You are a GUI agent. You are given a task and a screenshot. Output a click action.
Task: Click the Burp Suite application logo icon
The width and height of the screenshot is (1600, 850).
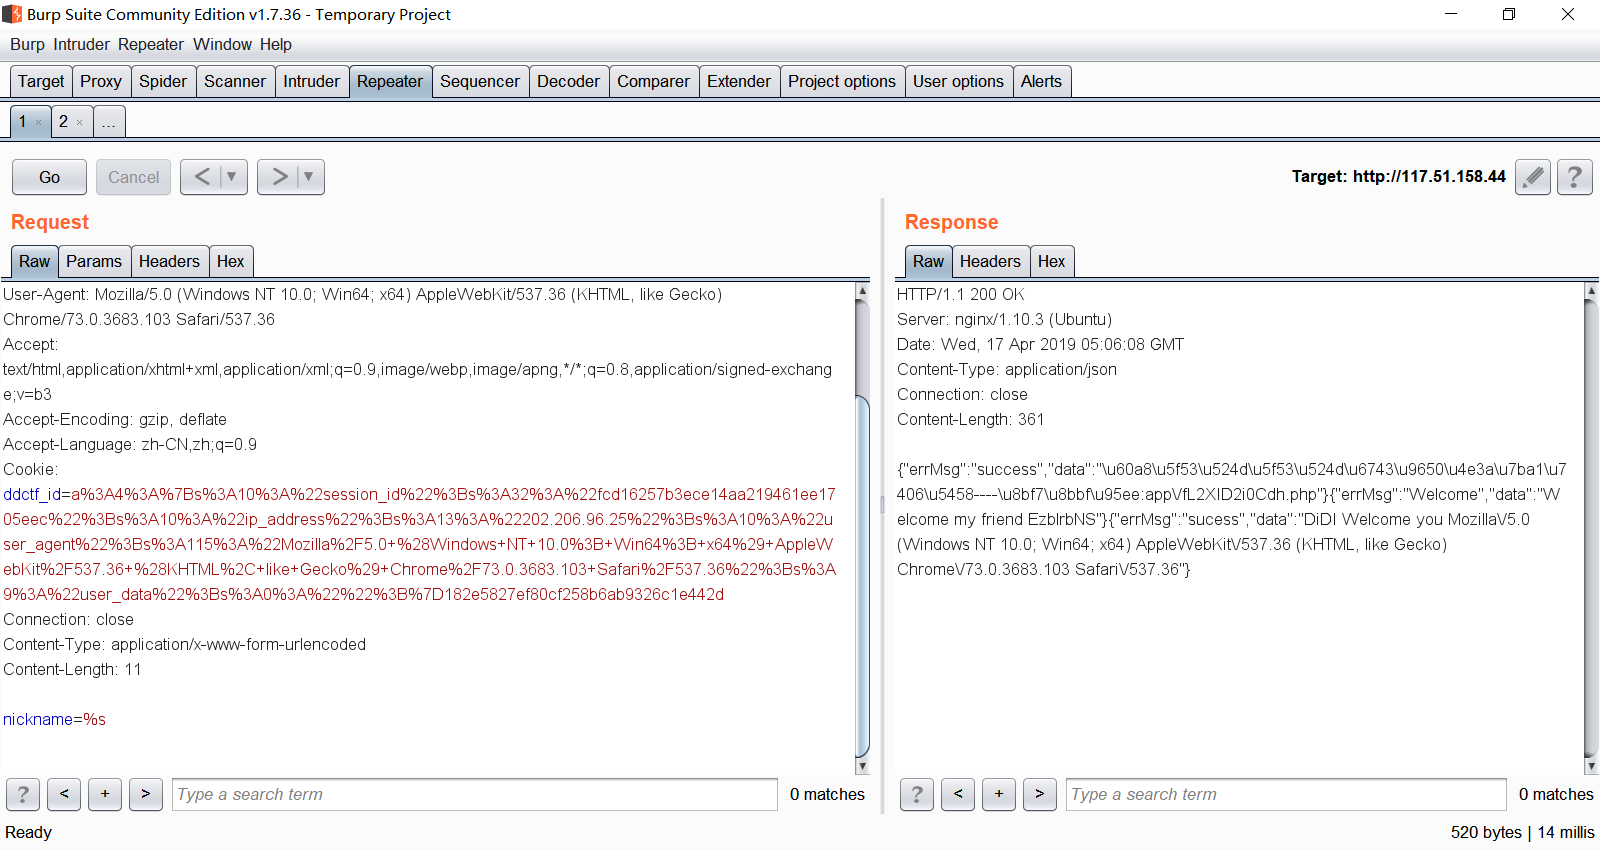tap(12, 14)
